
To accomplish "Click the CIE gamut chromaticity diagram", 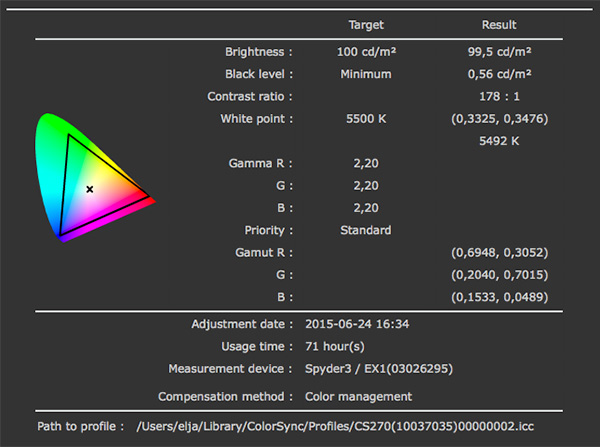I will 95,178.
